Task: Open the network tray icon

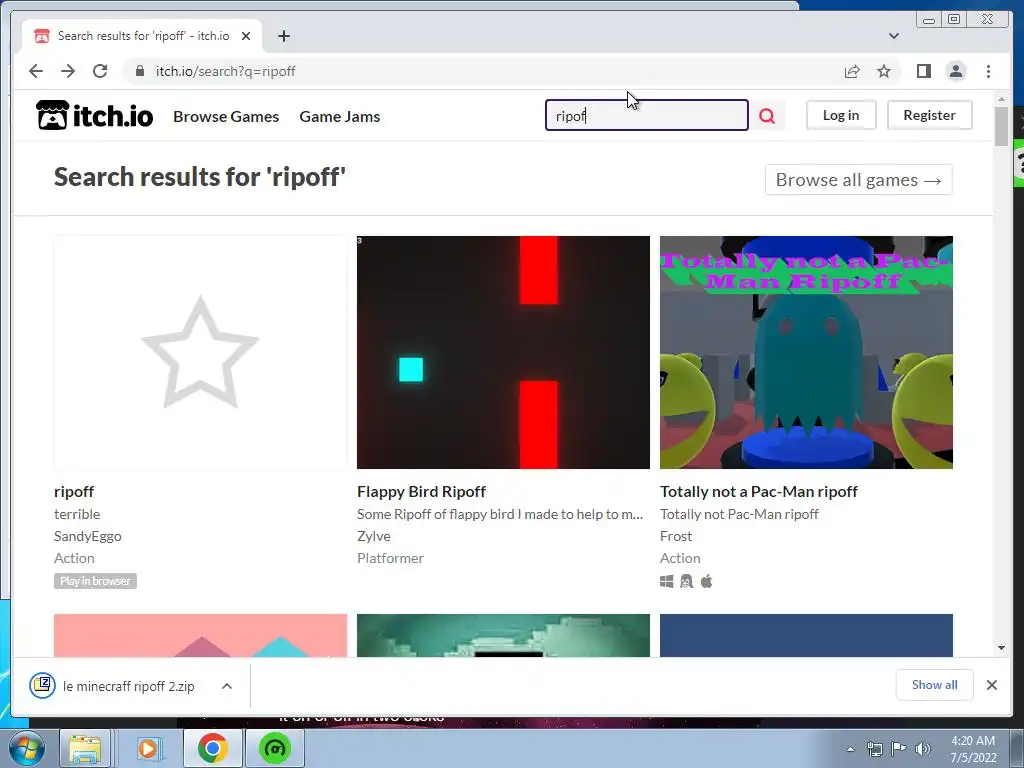Action: tap(874, 749)
